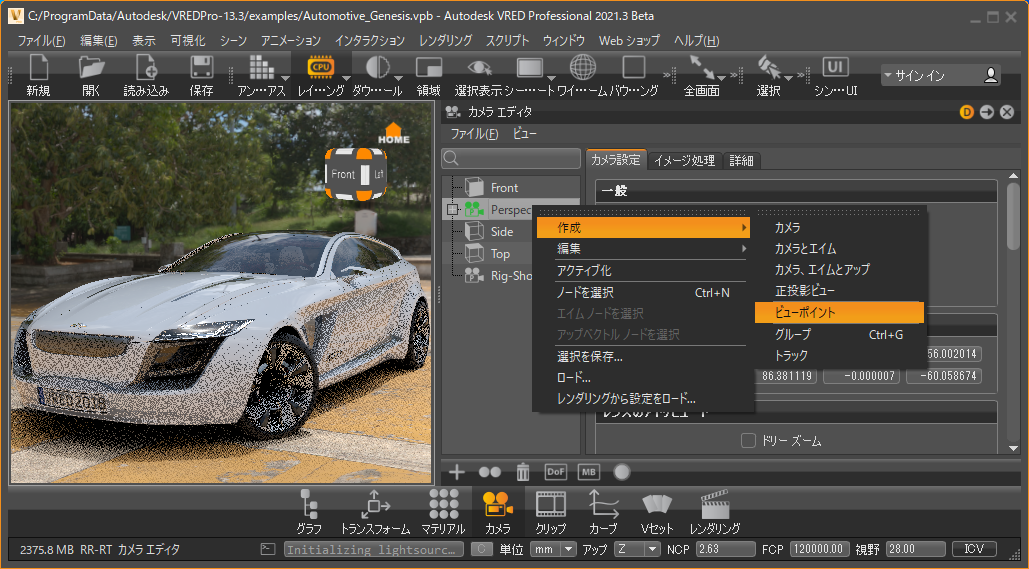Enable the Dolly Zoom (ドリー ズーム) checkbox

(x=748, y=441)
